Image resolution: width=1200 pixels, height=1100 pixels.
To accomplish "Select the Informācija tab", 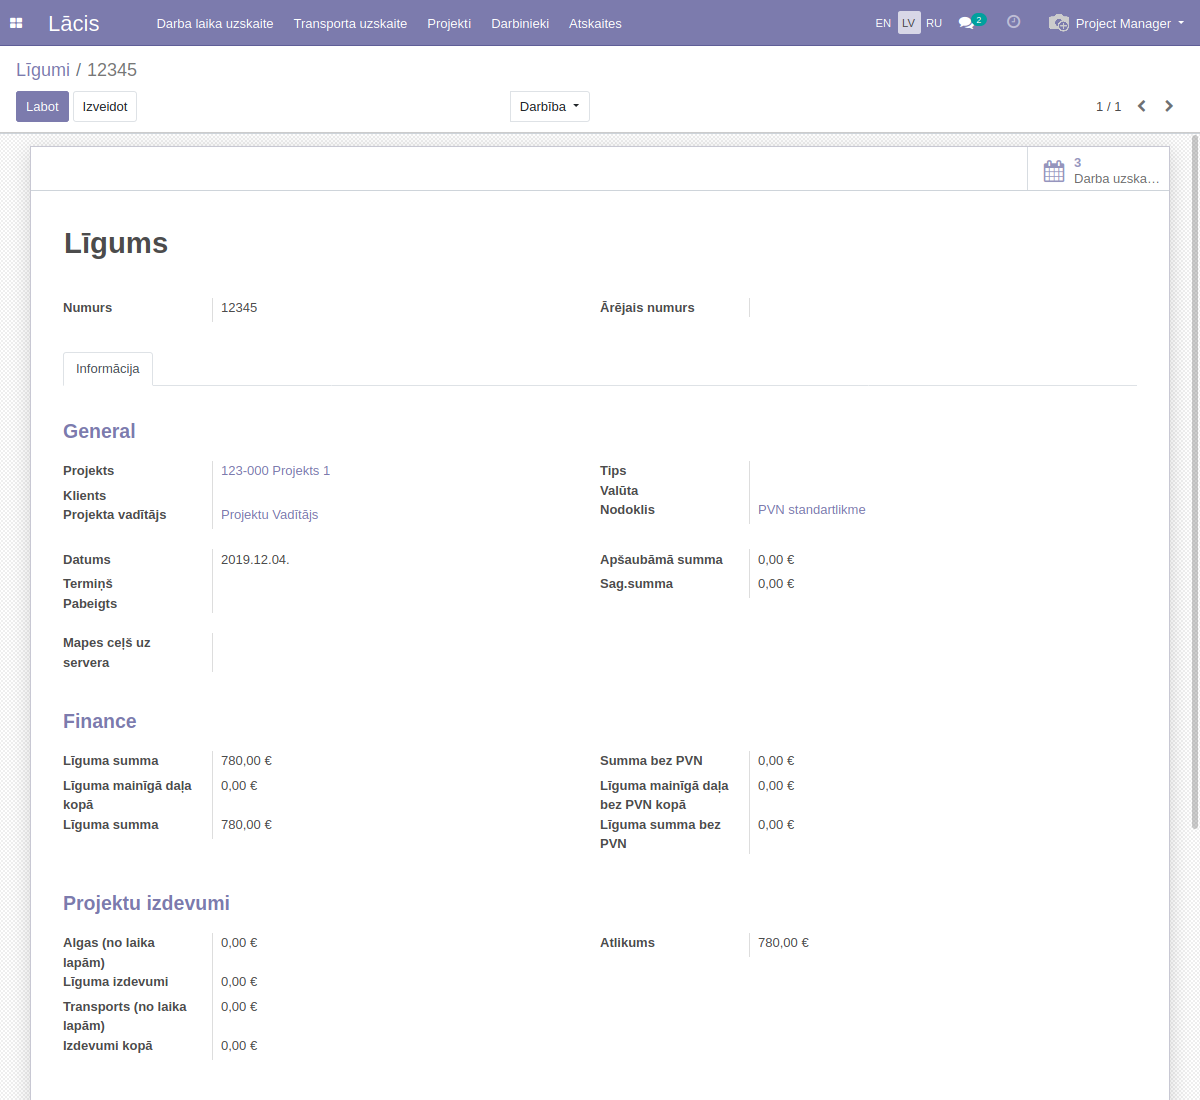I will click(x=108, y=369).
